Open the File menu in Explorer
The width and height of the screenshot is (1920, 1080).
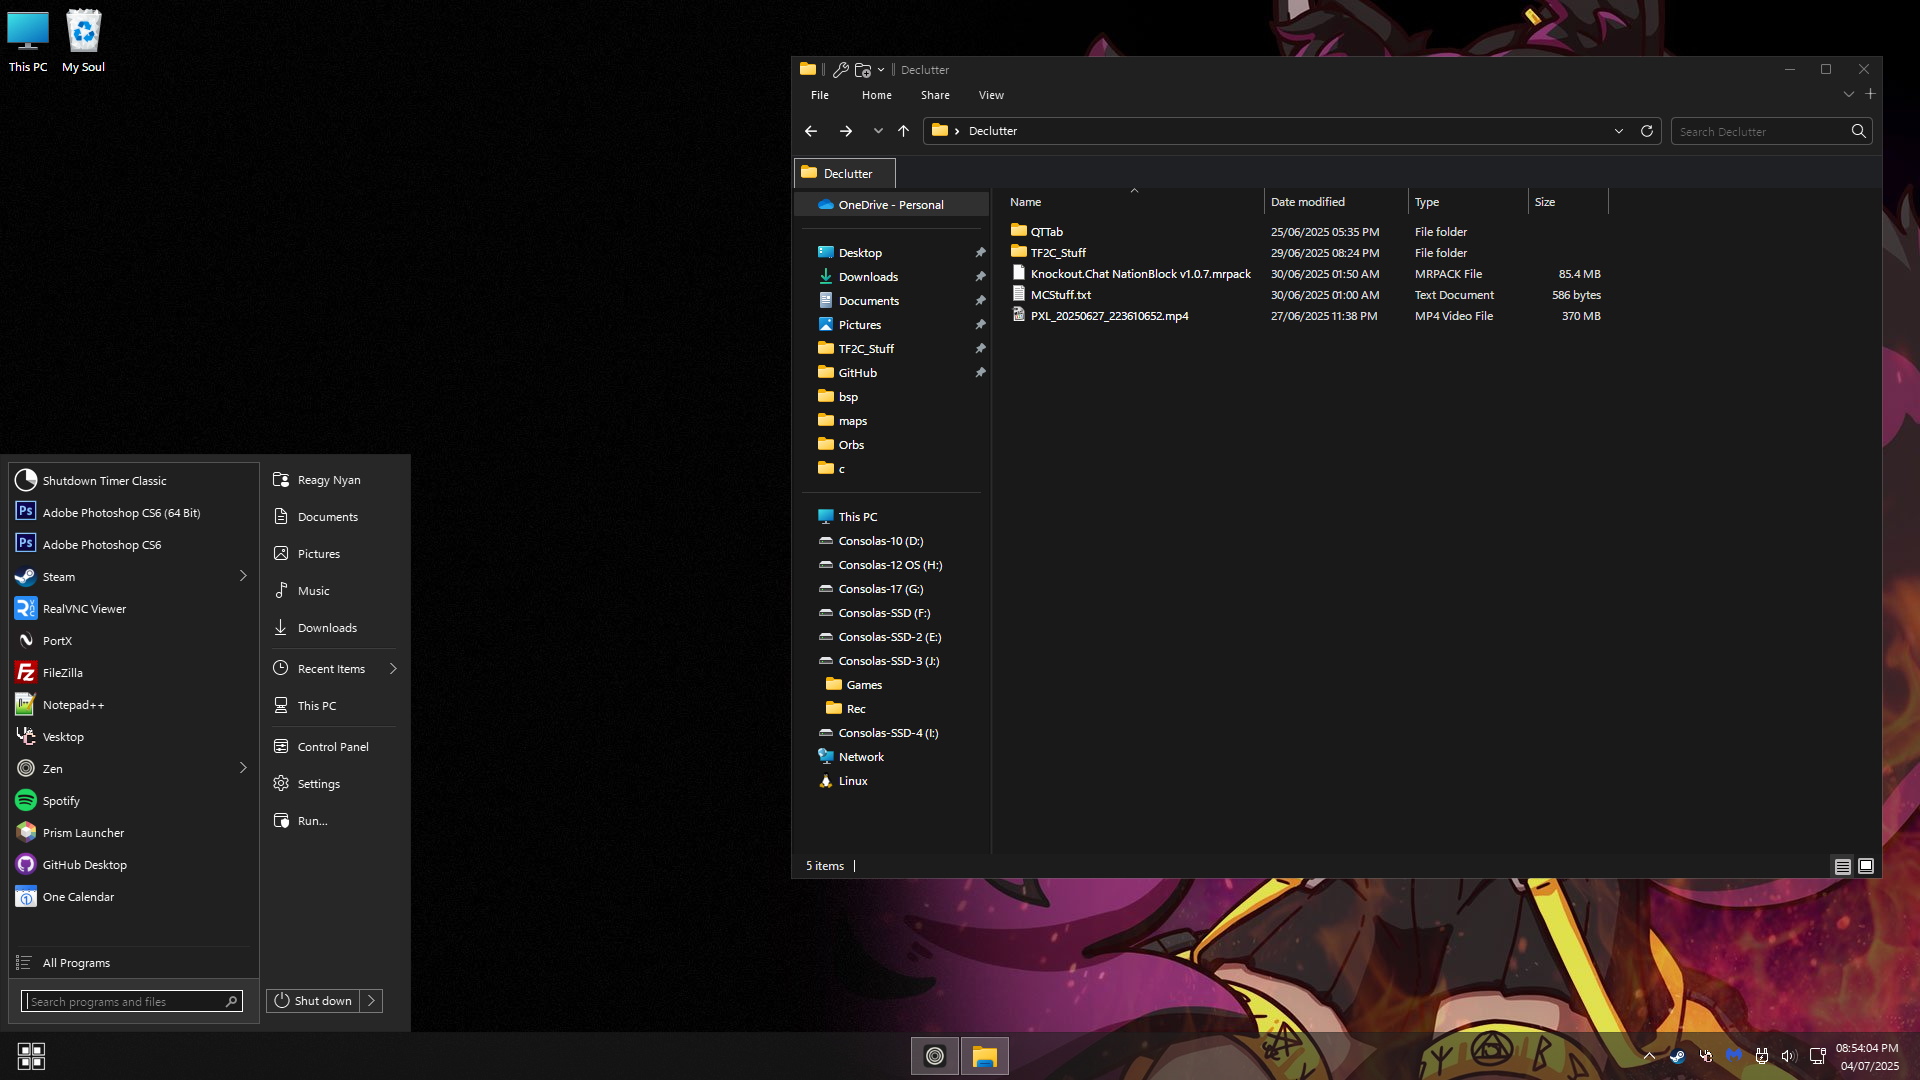[820, 95]
